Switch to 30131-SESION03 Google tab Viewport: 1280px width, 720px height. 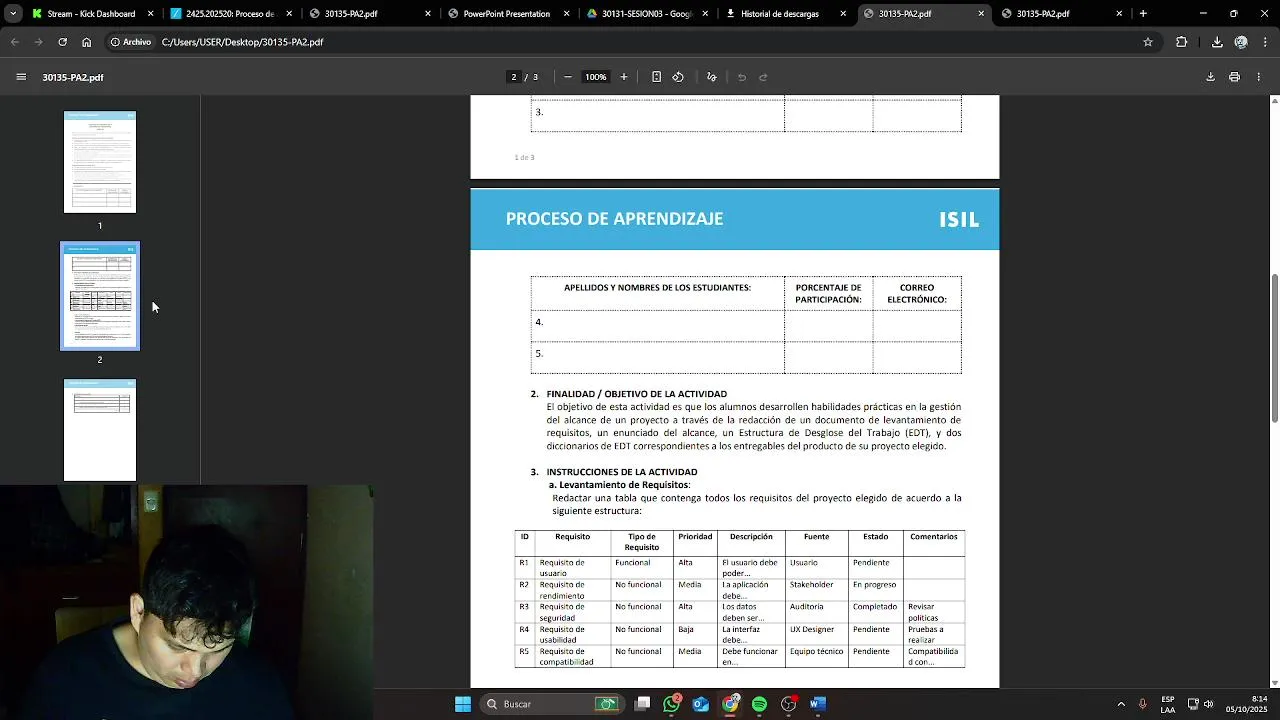646,14
